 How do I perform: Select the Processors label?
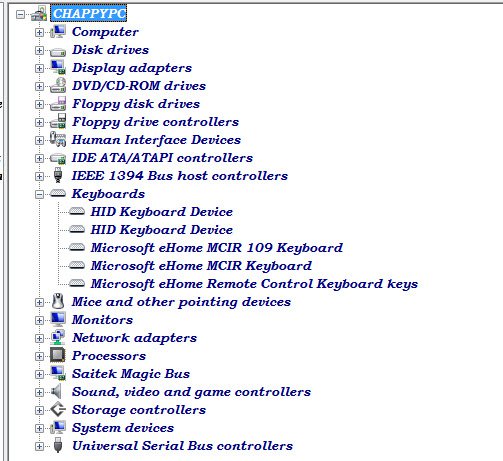pyautogui.click(x=109, y=356)
